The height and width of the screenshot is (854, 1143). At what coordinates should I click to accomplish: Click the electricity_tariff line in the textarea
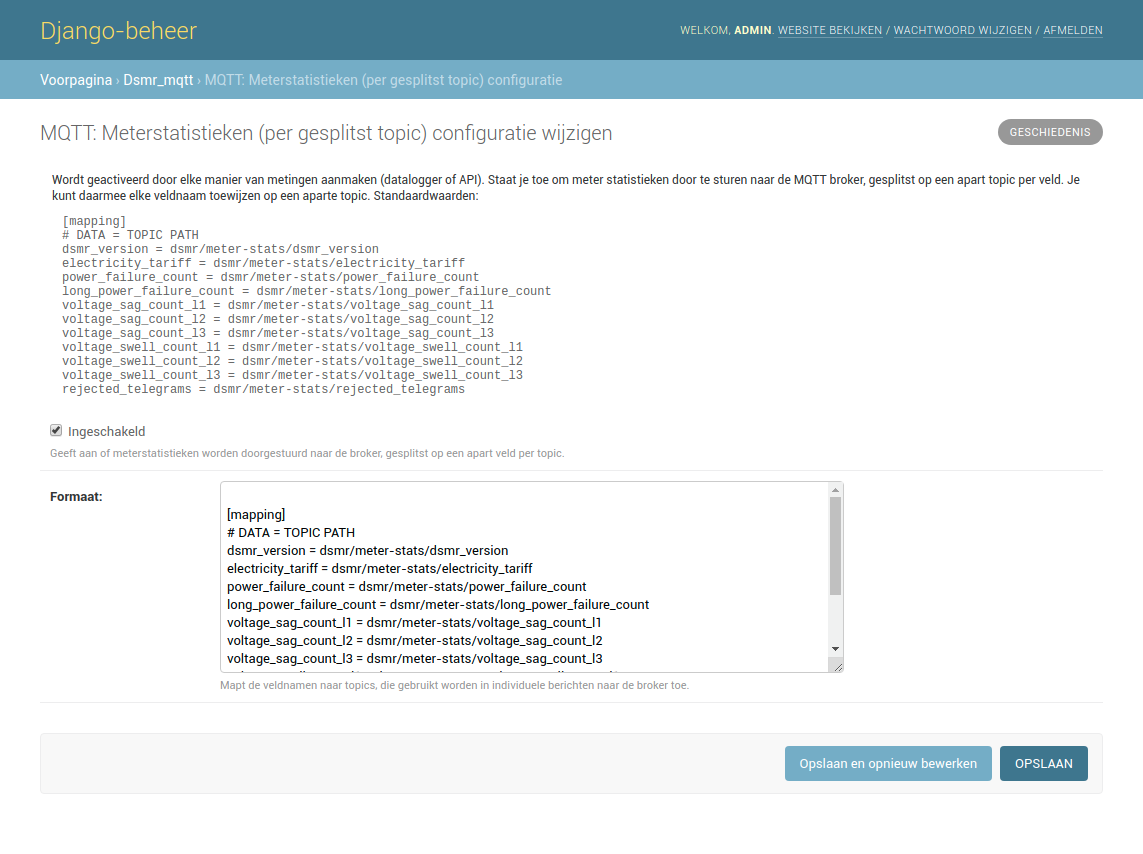pos(379,568)
